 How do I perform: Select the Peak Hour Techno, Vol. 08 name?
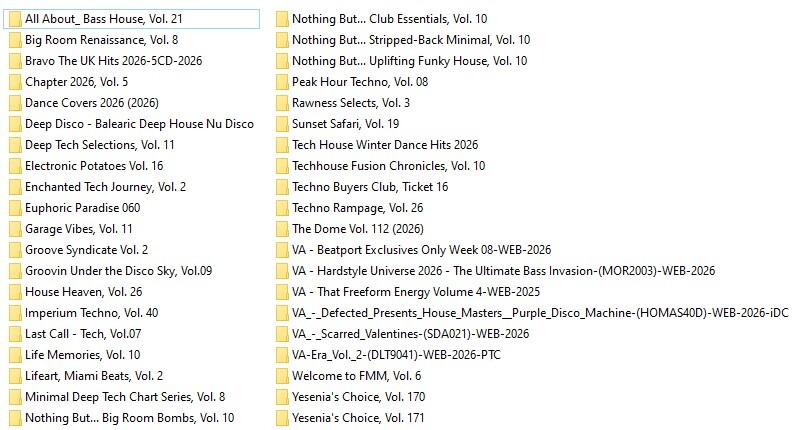[x=360, y=82]
